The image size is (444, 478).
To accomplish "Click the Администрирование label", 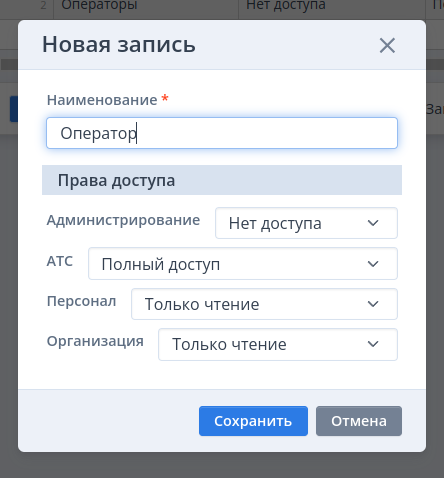I will 123,220.
